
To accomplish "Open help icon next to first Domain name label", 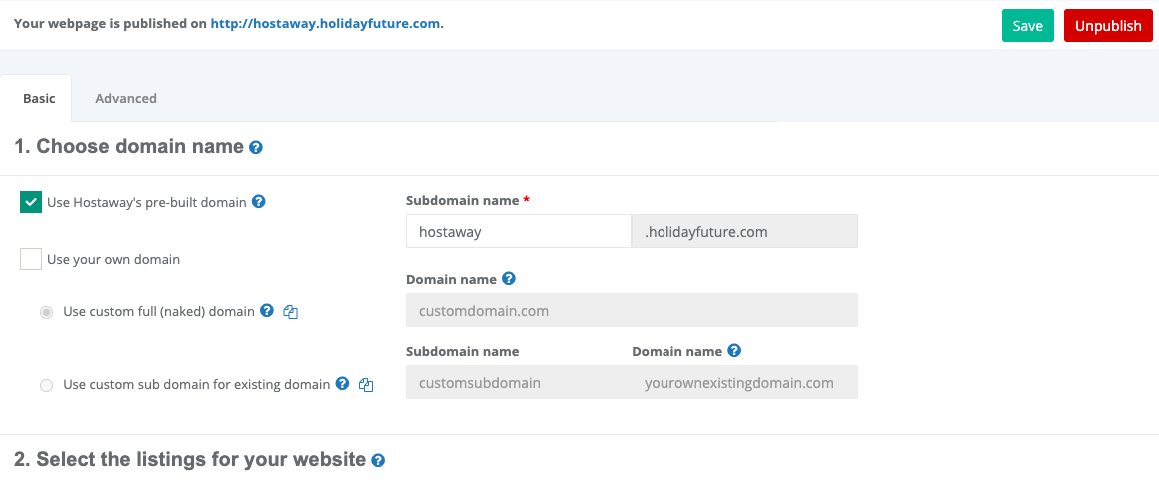I will tap(509, 279).
